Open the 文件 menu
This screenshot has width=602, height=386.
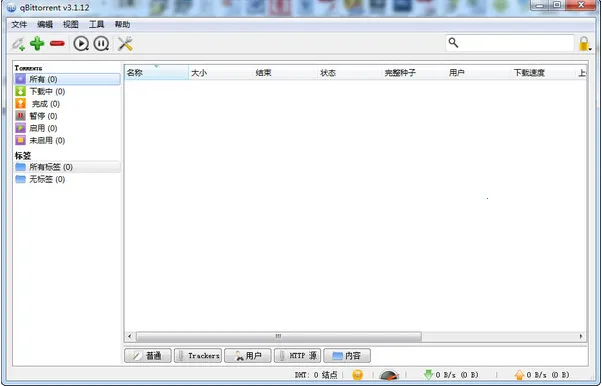[19, 25]
